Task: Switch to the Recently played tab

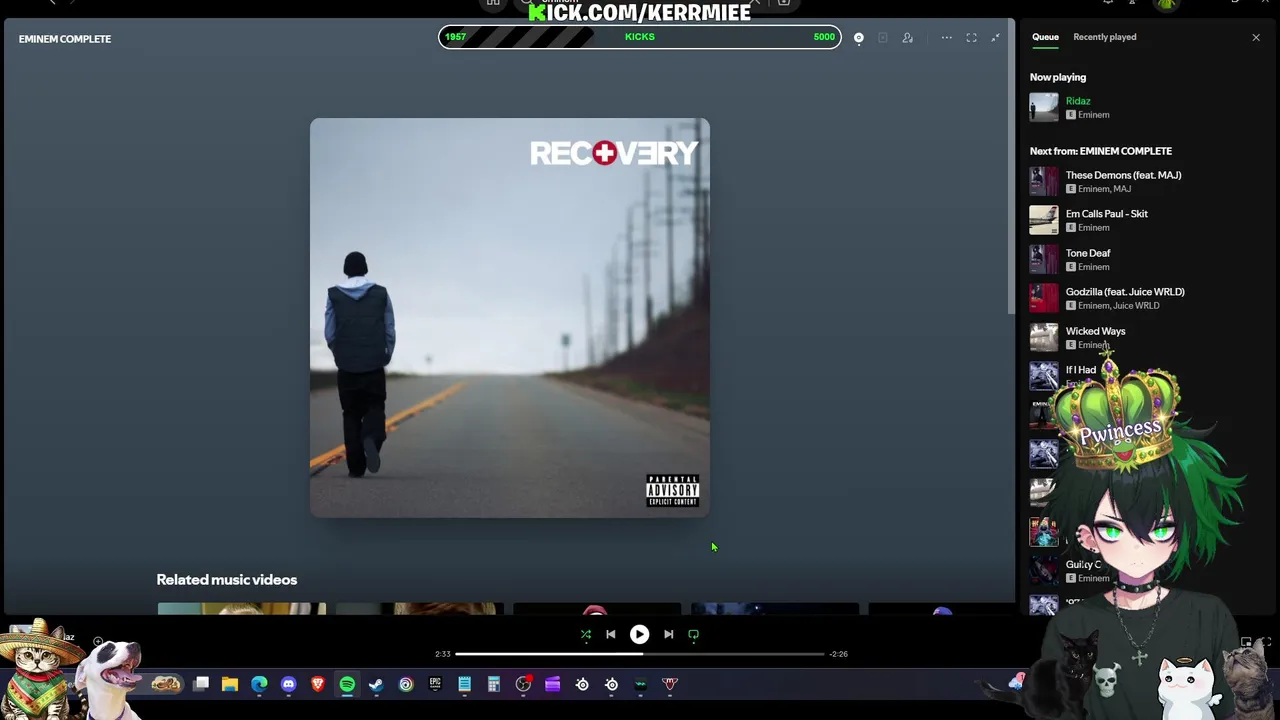Action: pyautogui.click(x=1104, y=37)
